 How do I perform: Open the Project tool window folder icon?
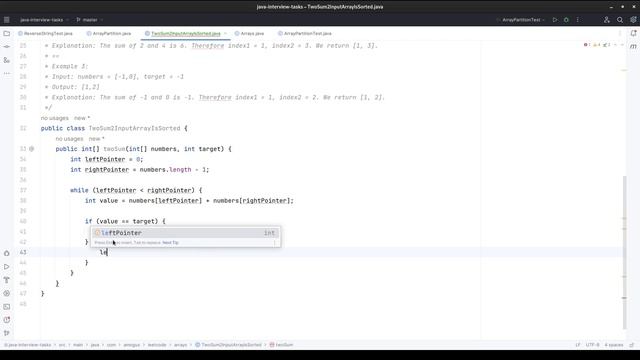click(7, 33)
